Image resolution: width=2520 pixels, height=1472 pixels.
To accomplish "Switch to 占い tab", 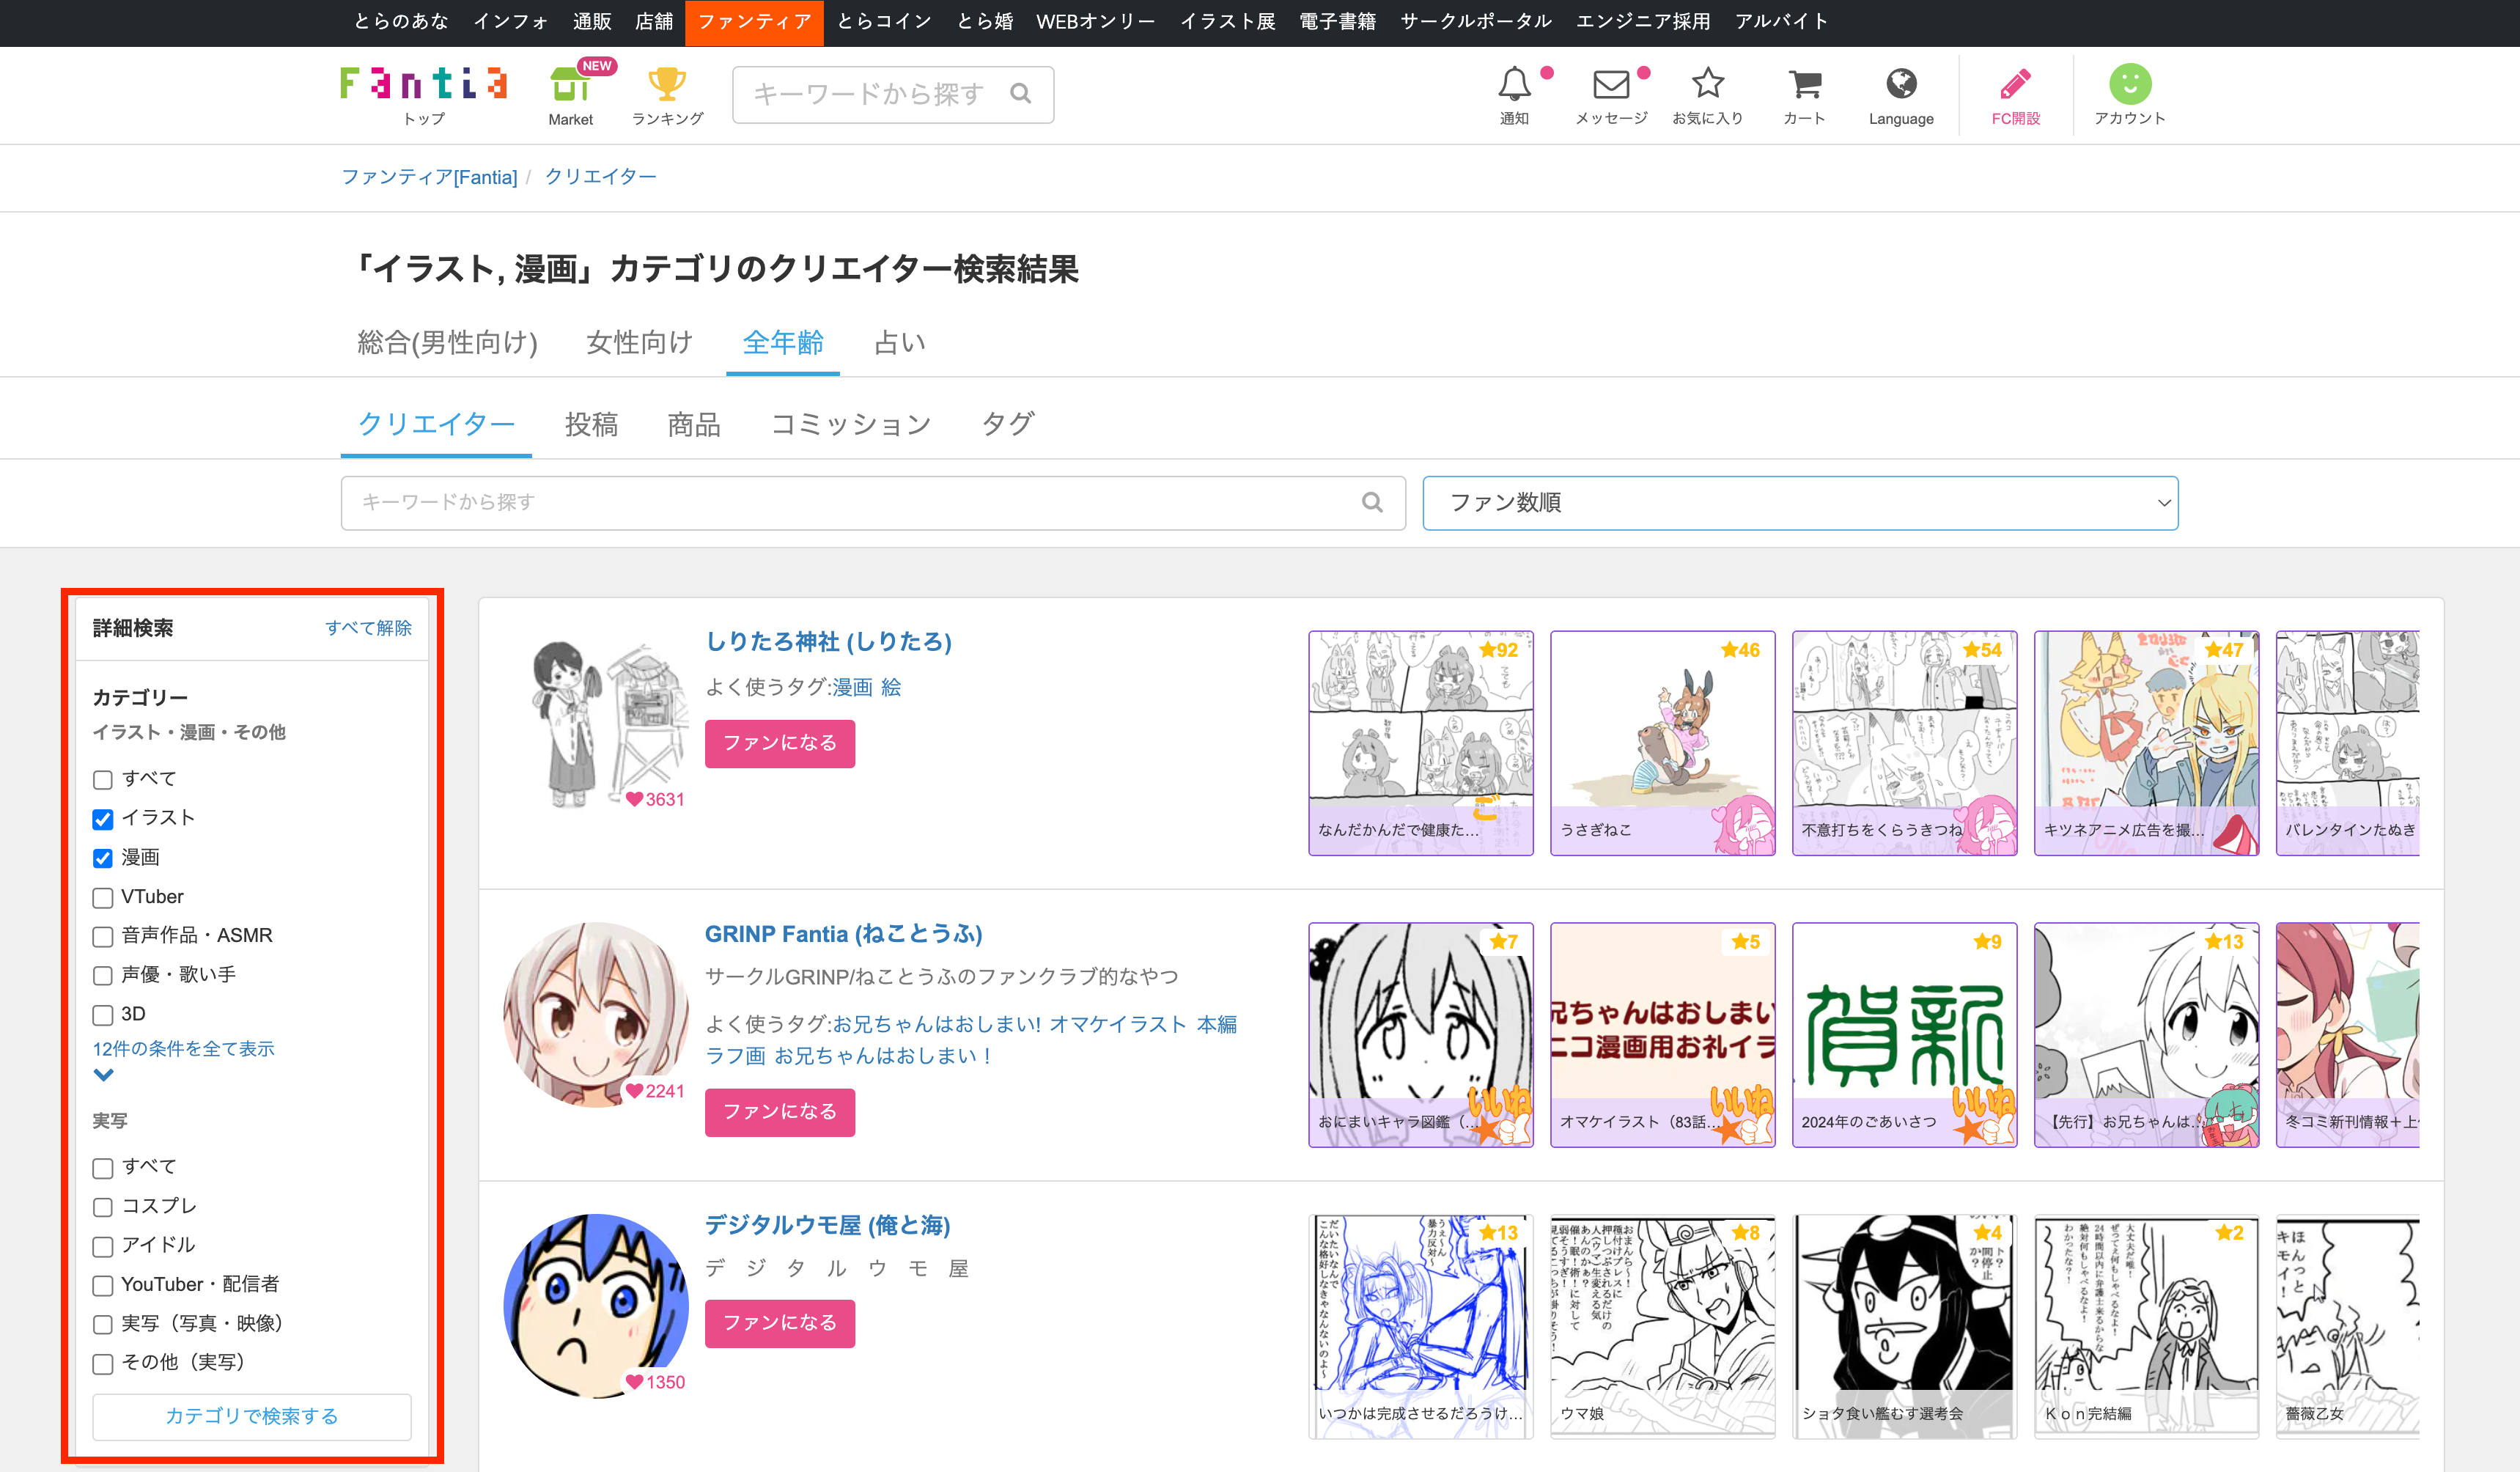I will [x=900, y=343].
